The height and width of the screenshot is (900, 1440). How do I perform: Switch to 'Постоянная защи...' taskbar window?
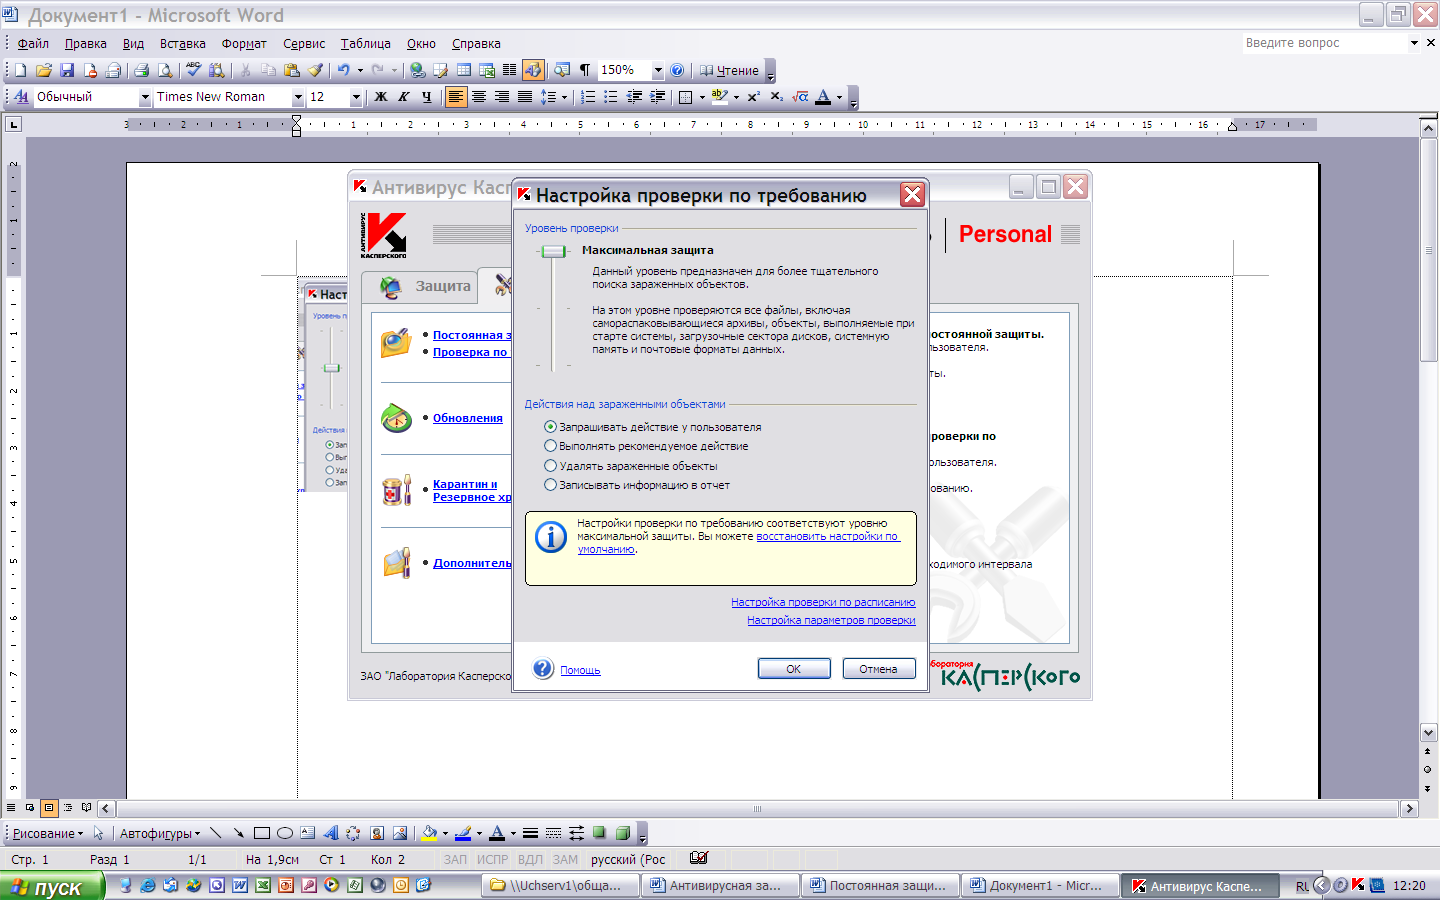click(x=879, y=886)
